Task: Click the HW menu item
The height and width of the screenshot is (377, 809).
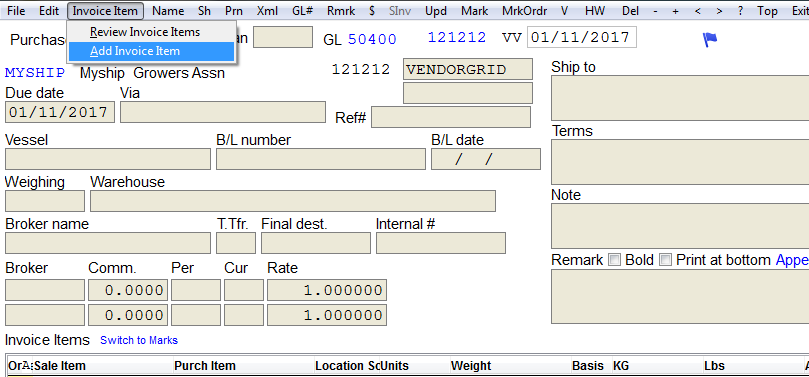Action: coord(595,11)
